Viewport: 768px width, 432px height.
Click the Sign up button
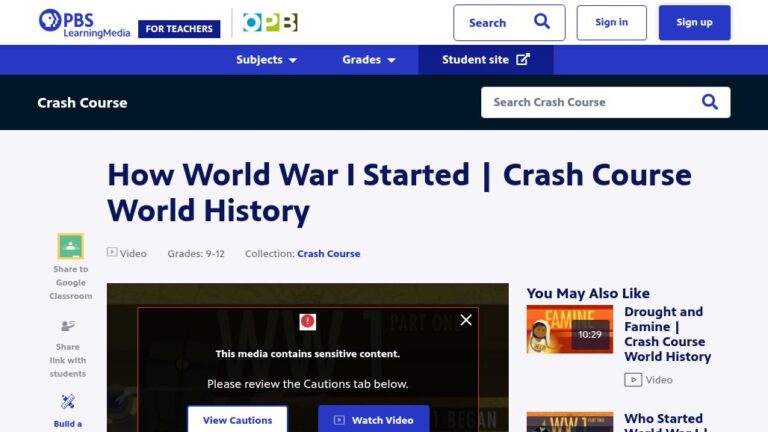coord(695,23)
